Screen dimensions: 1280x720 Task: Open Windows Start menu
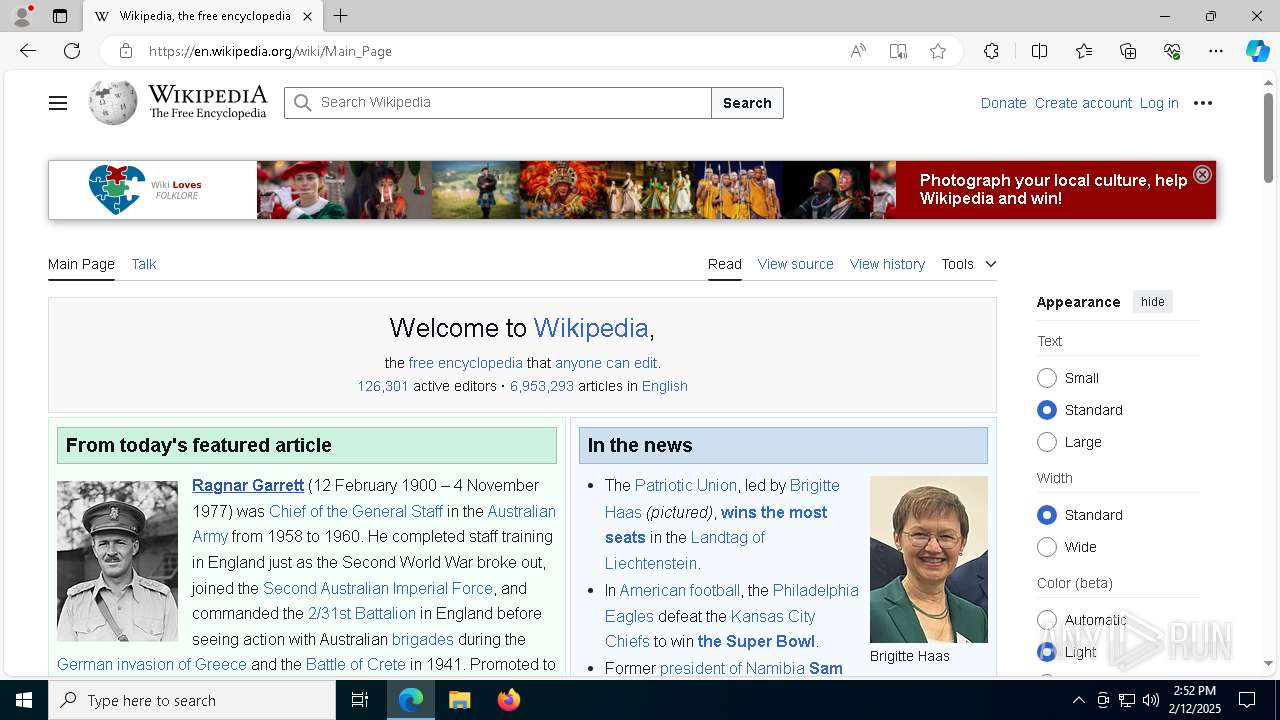click(24, 700)
